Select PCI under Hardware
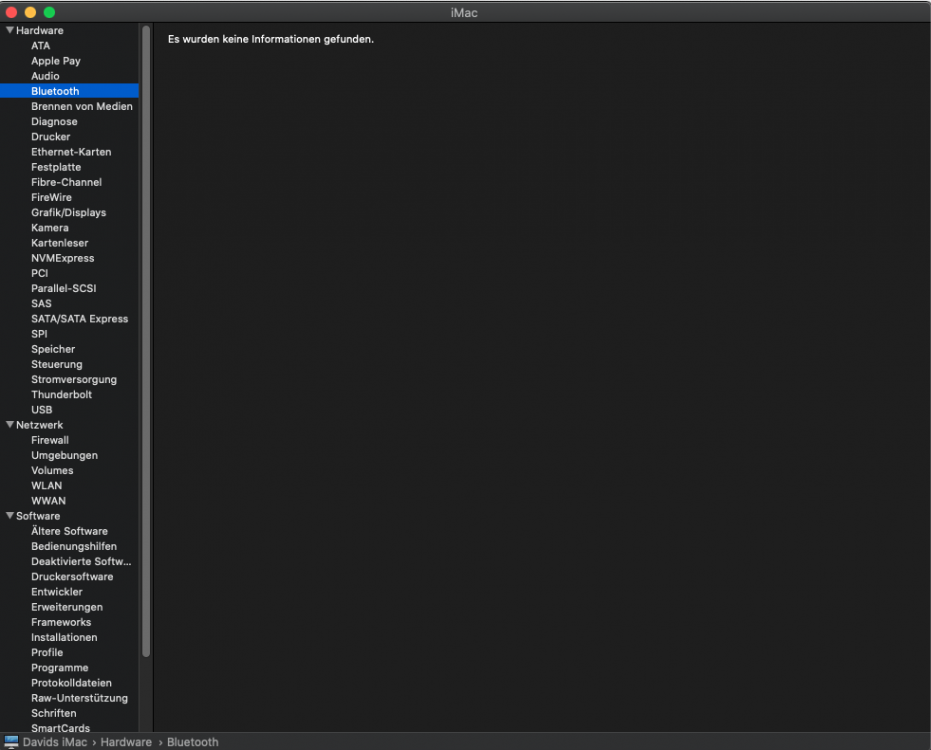Screen dimensions: 931x750 pyautogui.click(x=40, y=273)
